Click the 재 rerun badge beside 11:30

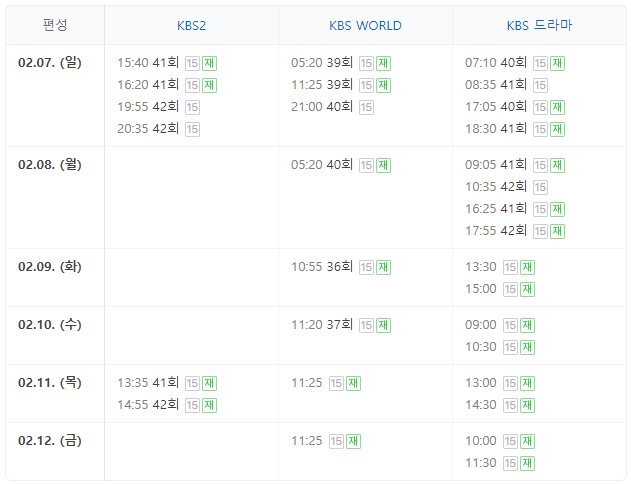coord(527,463)
